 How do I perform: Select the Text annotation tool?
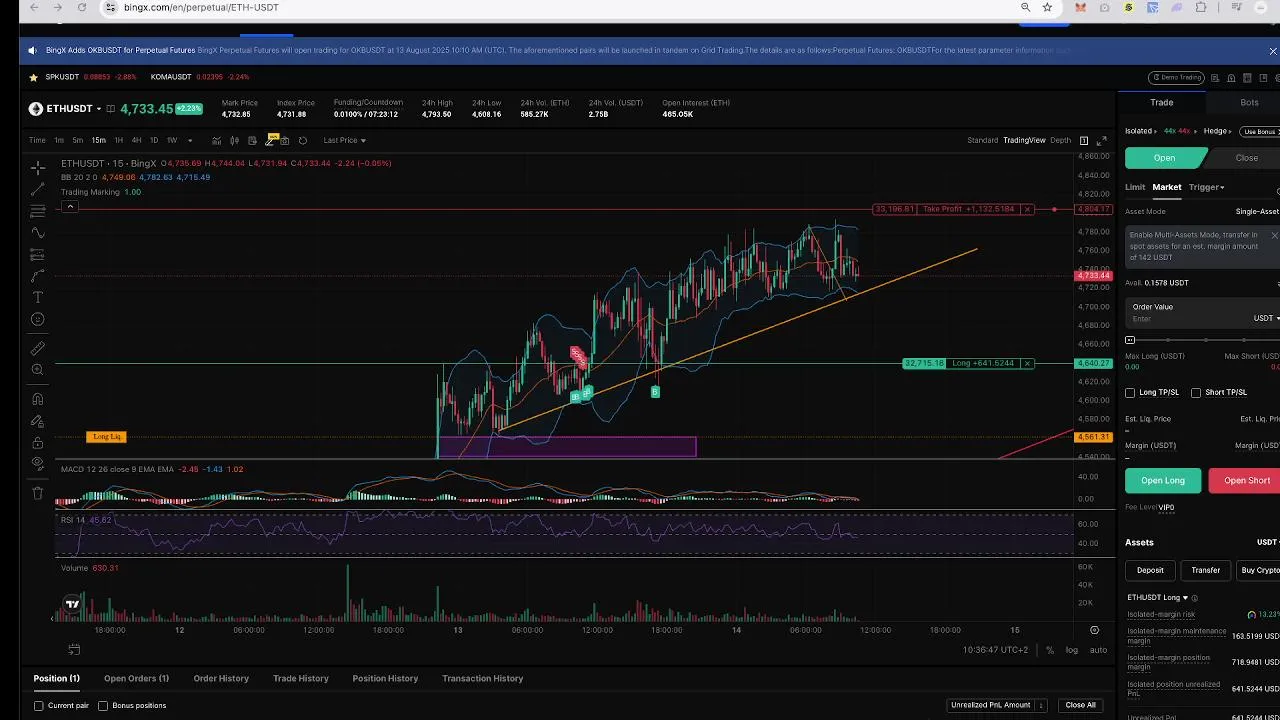(38, 298)
